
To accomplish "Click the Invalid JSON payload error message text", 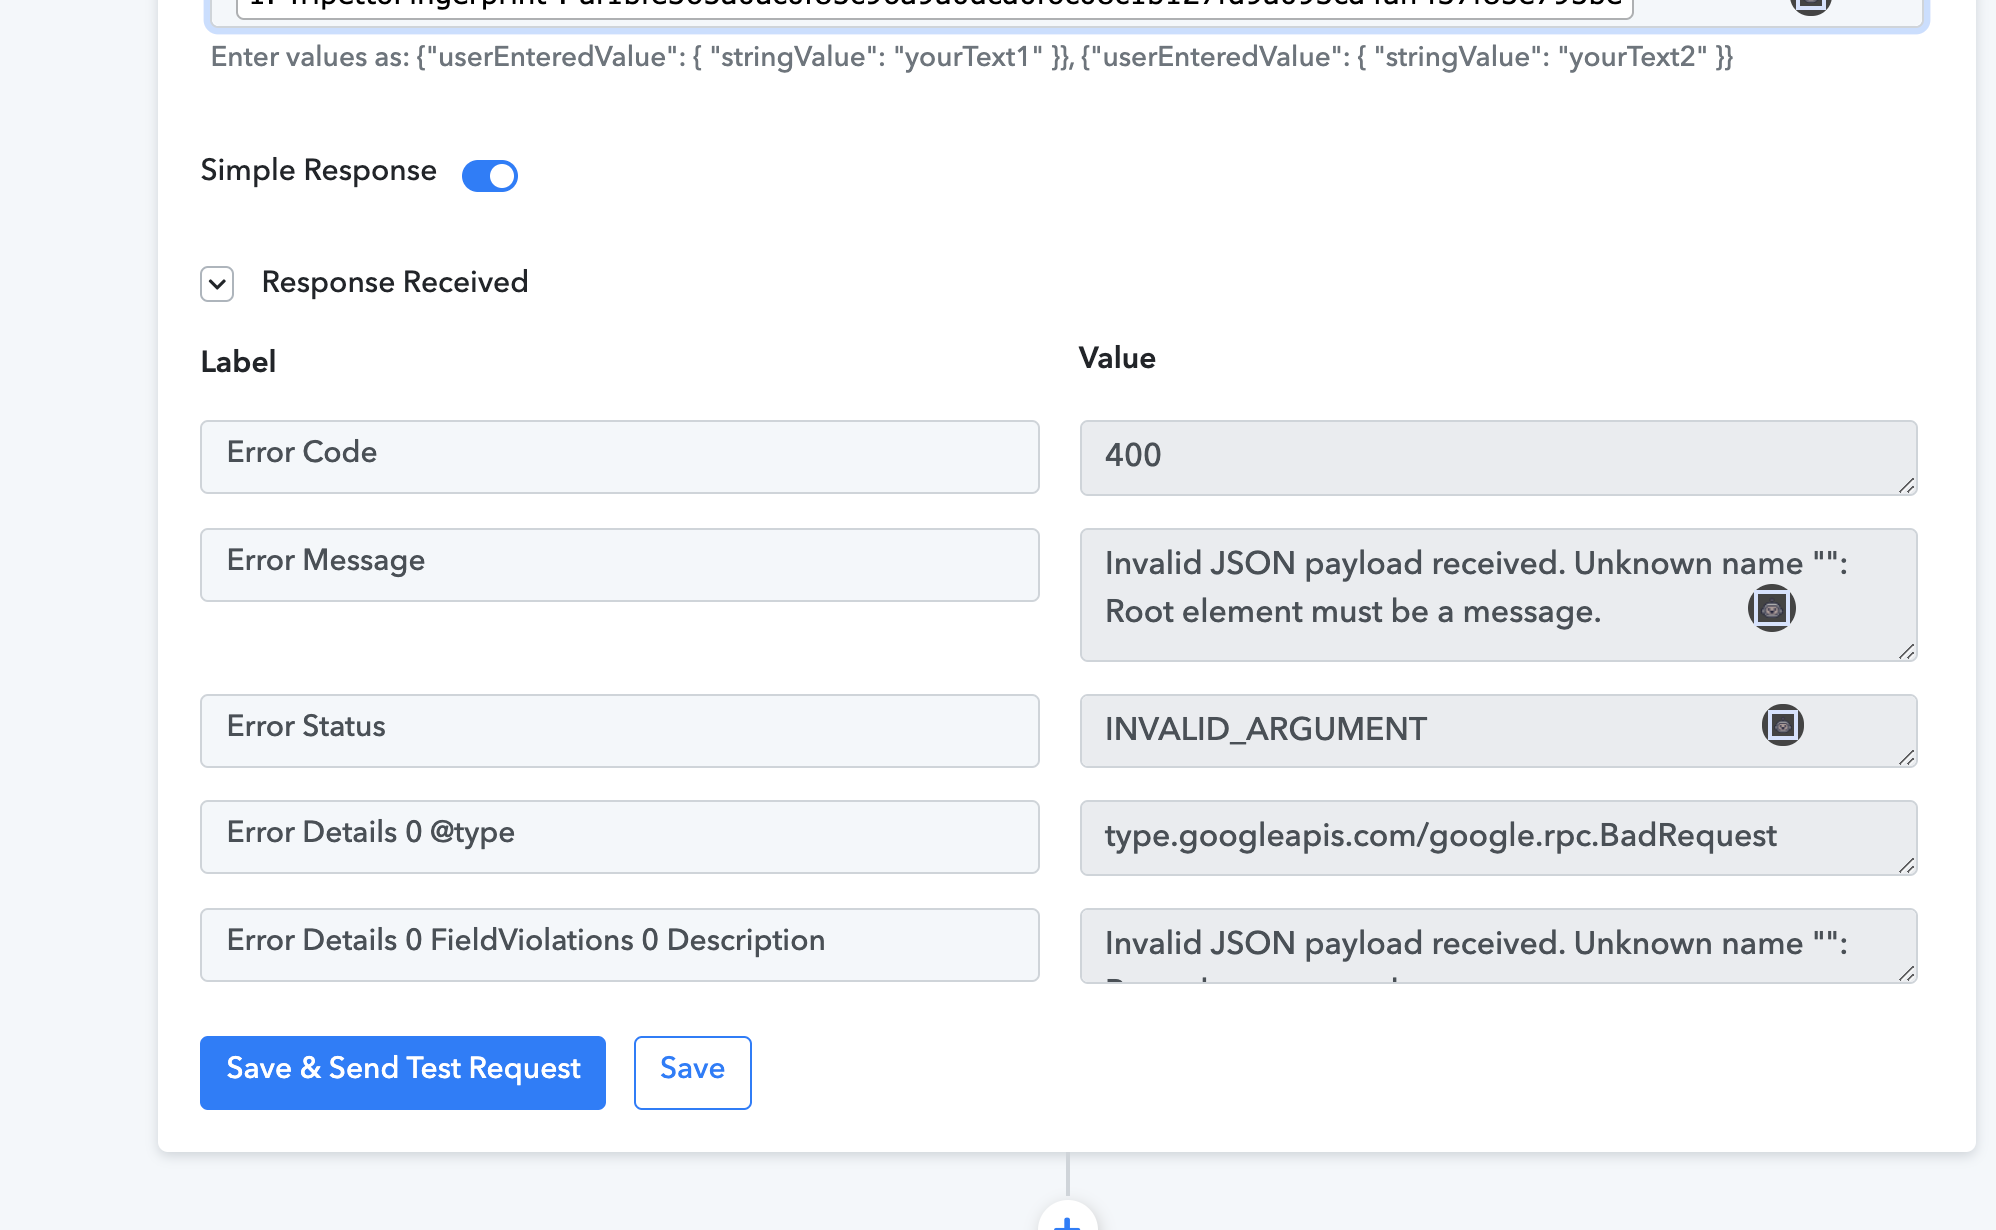I will (x=1475, y=587).
